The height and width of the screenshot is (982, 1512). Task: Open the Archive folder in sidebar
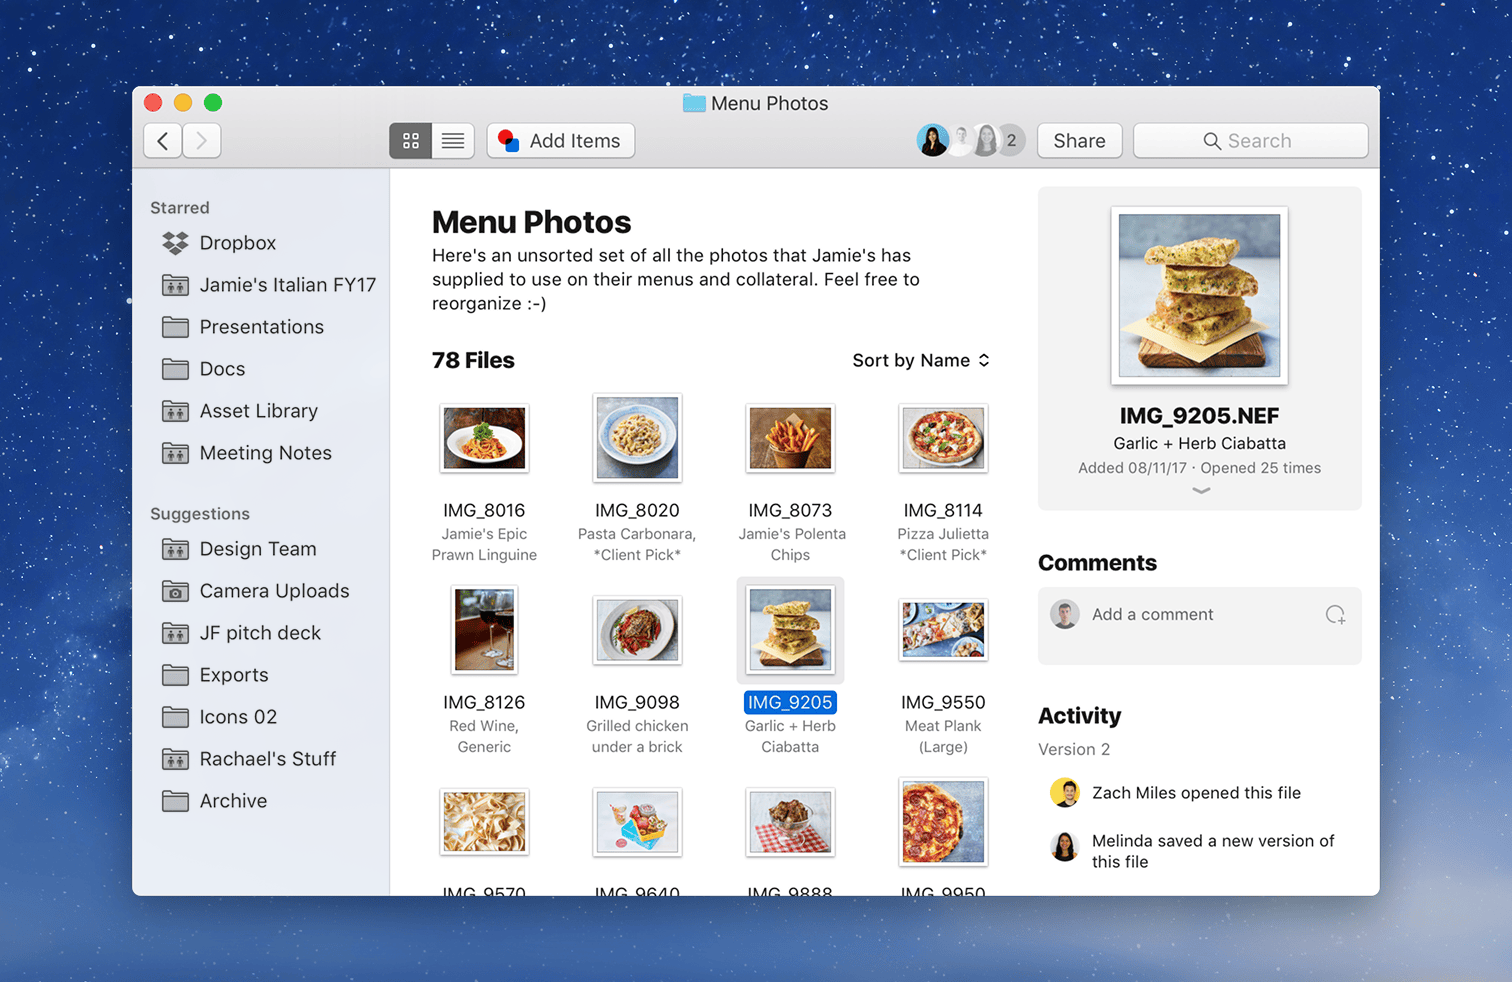233,801
